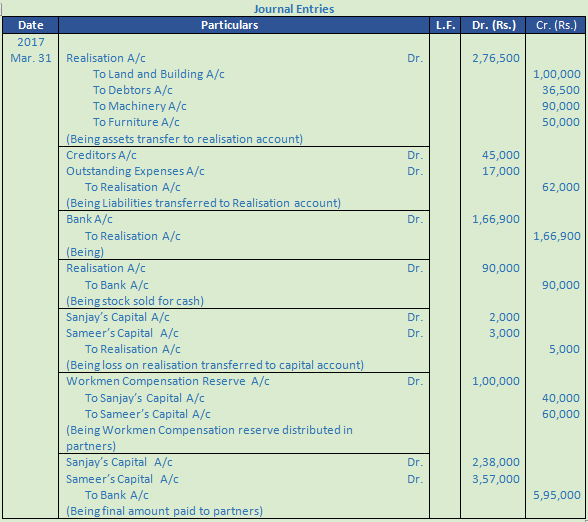The image size is (588, 522).
Task: Click the credit amount '5,000'
Action: point(564,349)
